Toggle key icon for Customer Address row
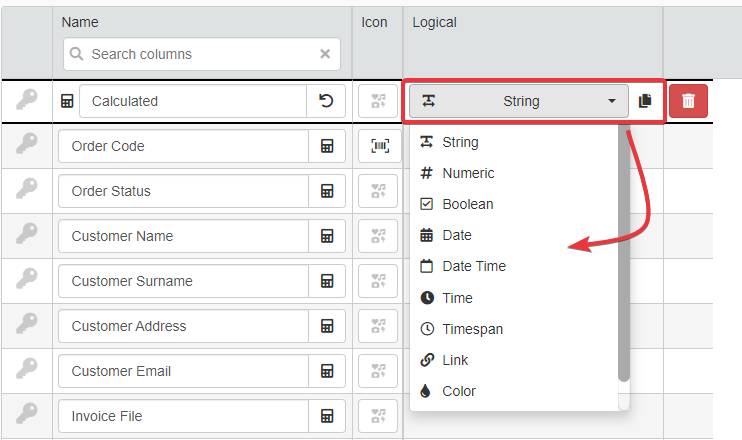The height and width of the screenshot is (440, 742). coord(26,326)
